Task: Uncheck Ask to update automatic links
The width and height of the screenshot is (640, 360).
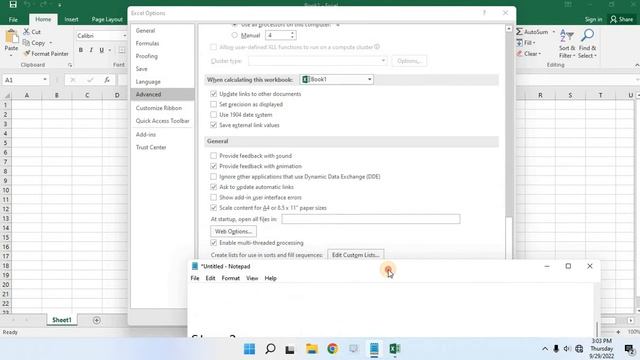Action: (x=213, y=187)
